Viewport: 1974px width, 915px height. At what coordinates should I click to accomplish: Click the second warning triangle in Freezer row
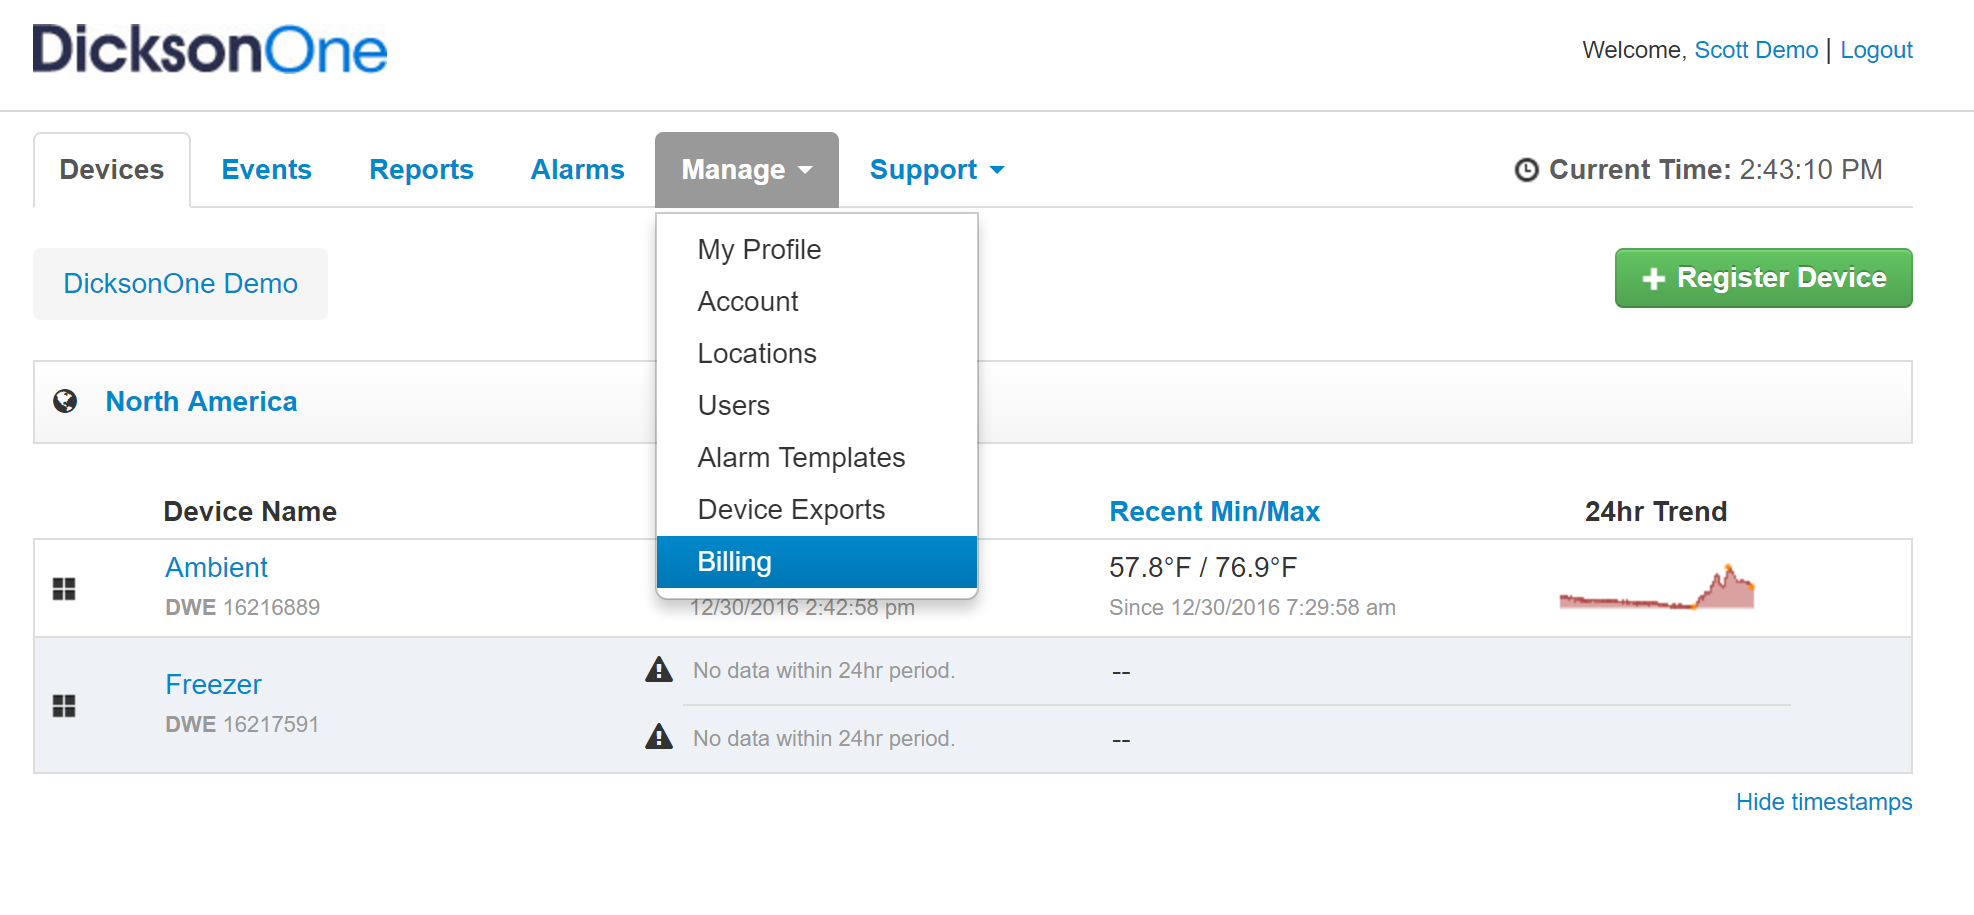[x=659, y=737]
